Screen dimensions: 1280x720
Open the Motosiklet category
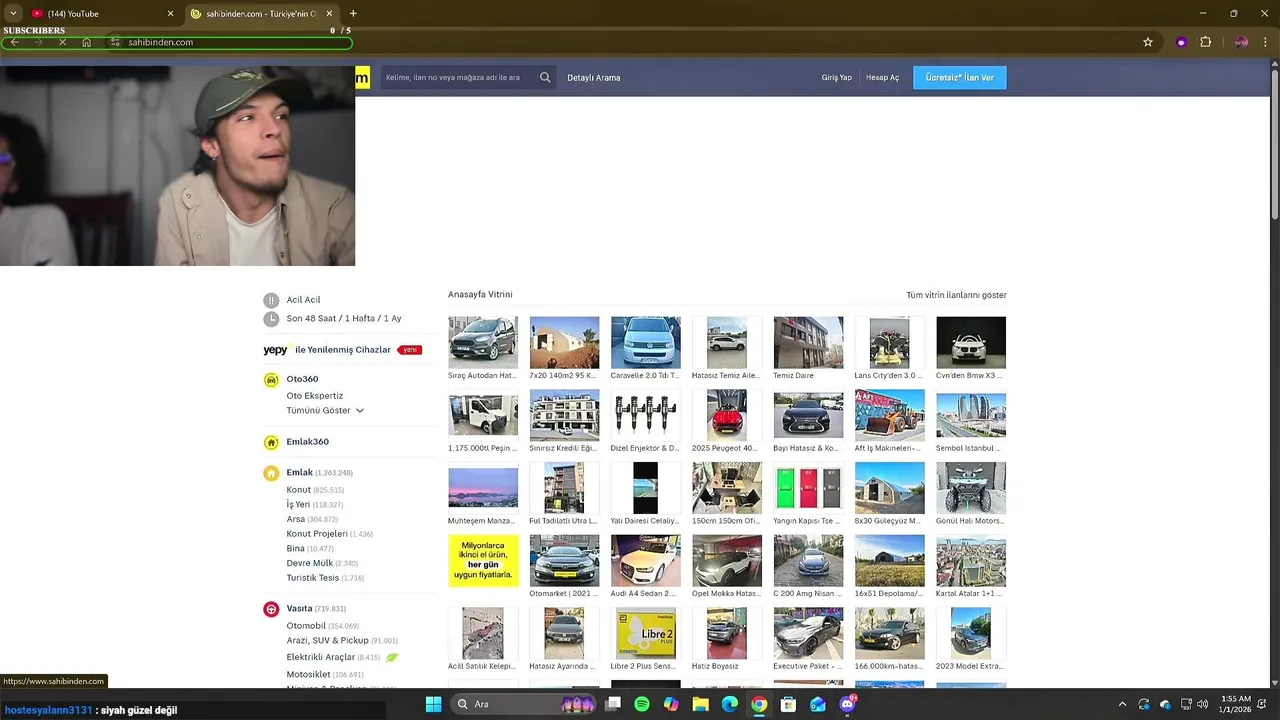click(x=309, y=675)
